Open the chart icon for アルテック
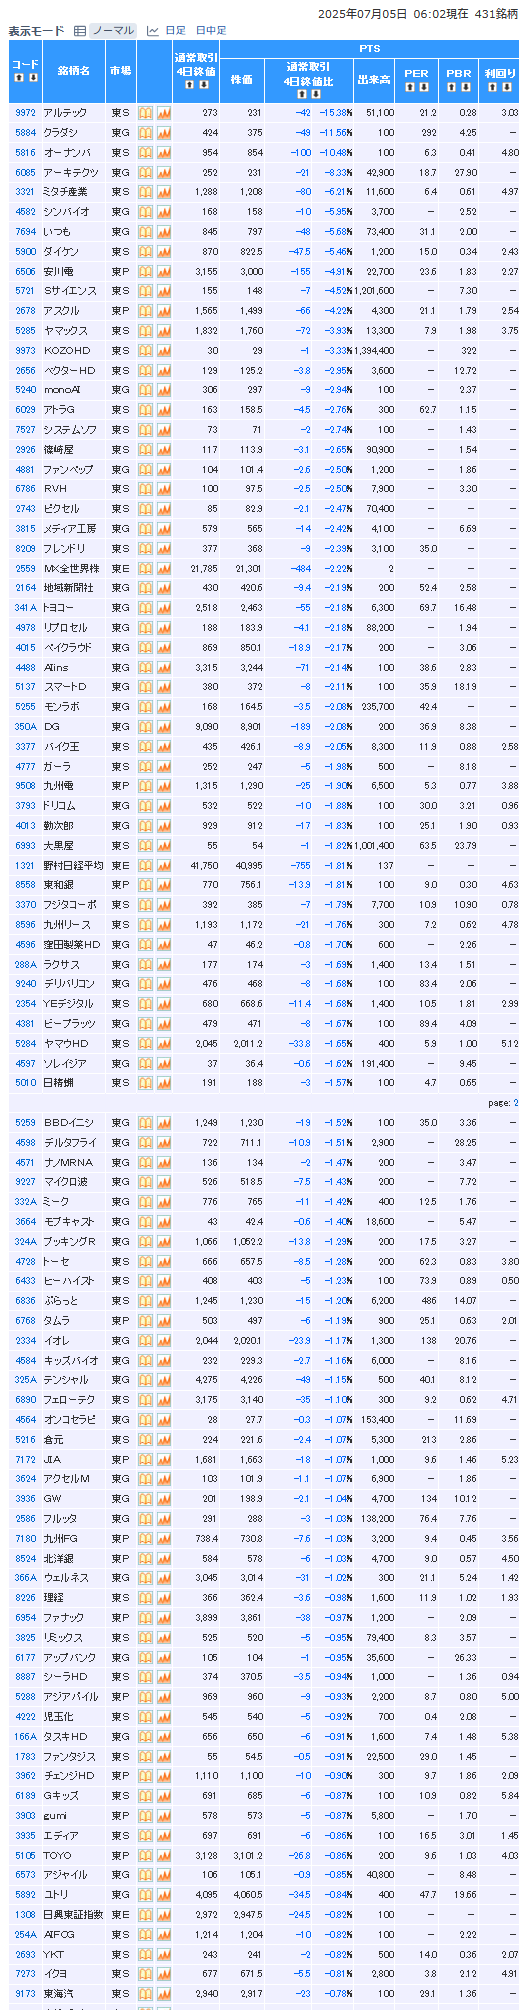The width and height of the screenshot is (531, 2010). pyautogui.click(x=164, y=113)
